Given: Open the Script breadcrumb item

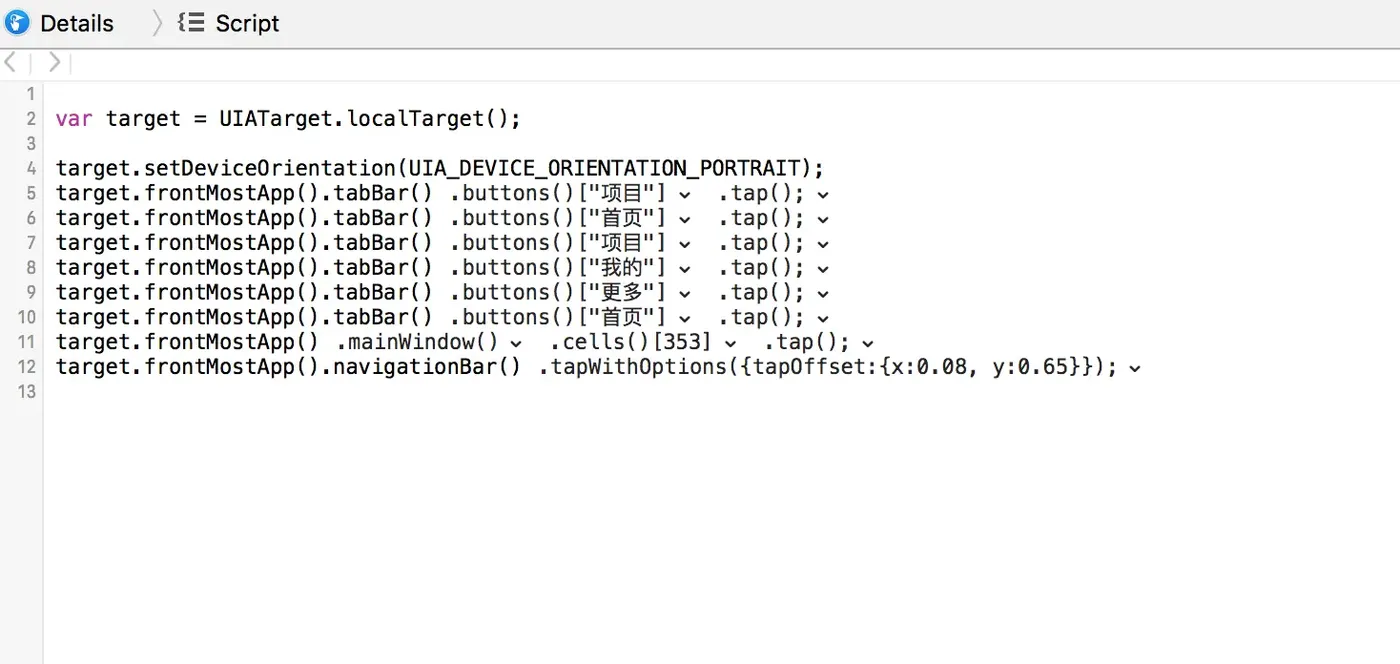Looking at the screenshot, I should (x=247, y=23).
